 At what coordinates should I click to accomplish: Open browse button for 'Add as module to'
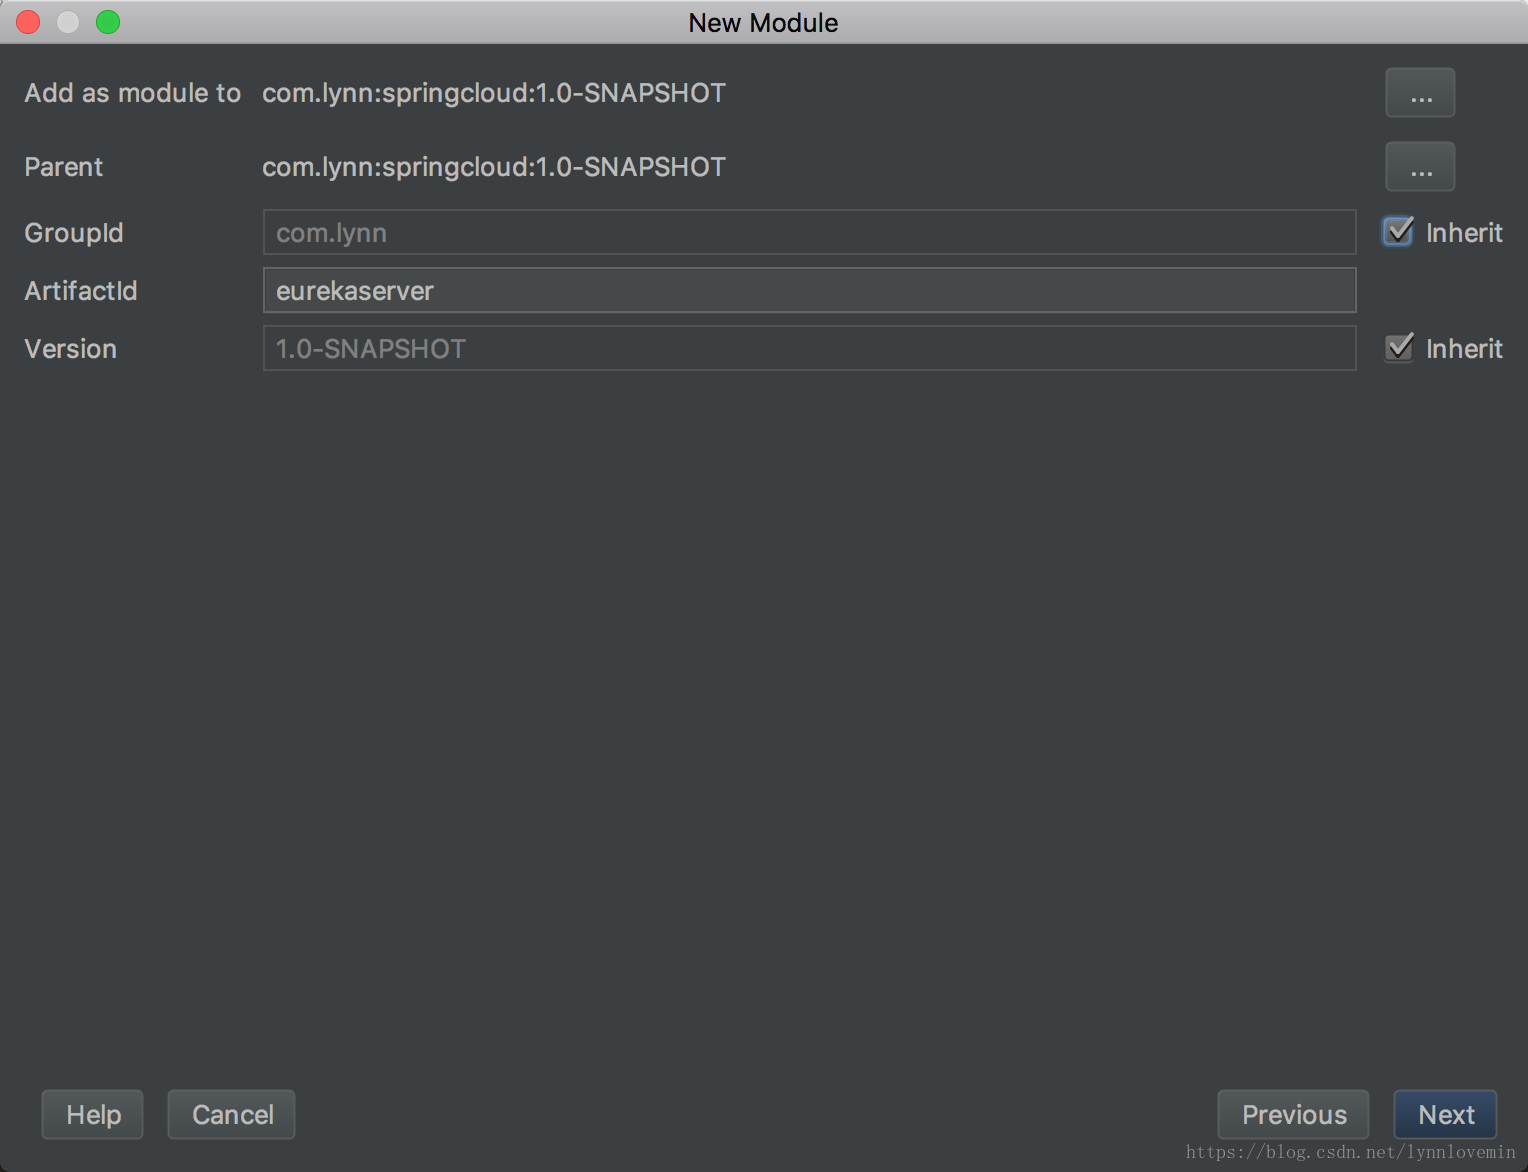click(x=1420, y=93)
